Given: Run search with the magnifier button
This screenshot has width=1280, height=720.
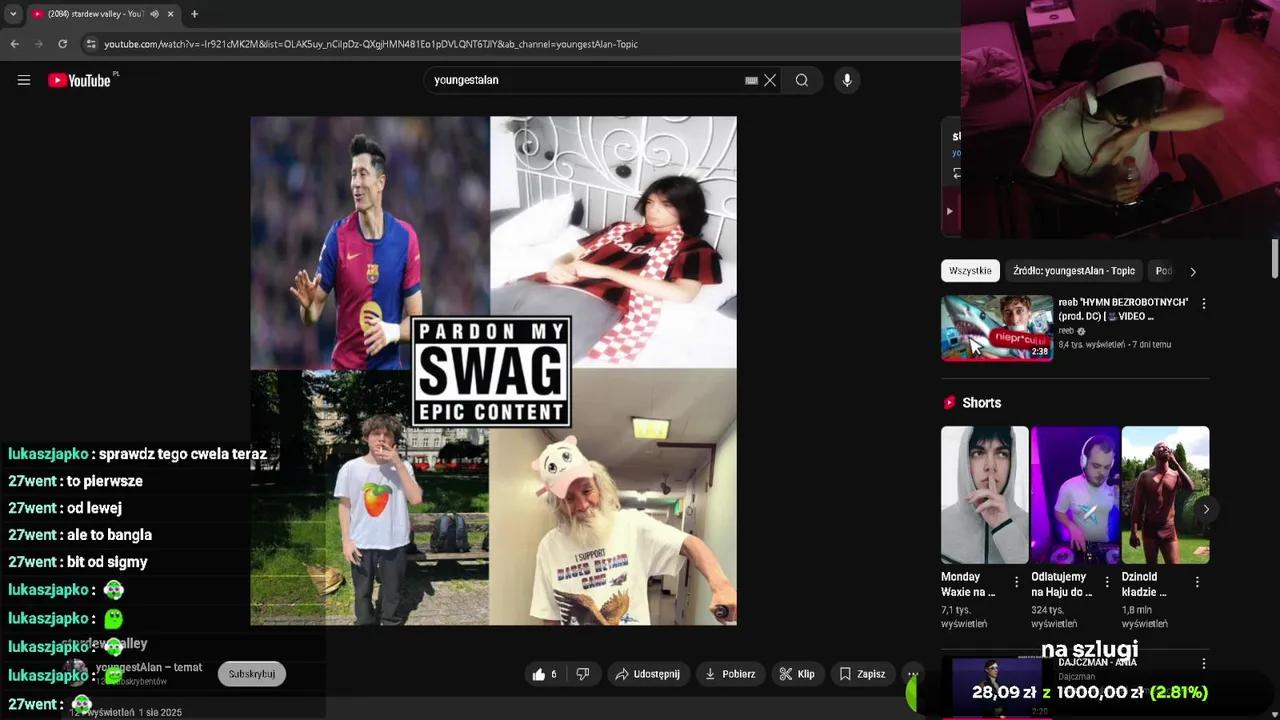Looking at the screenshot, I should 802,80.
